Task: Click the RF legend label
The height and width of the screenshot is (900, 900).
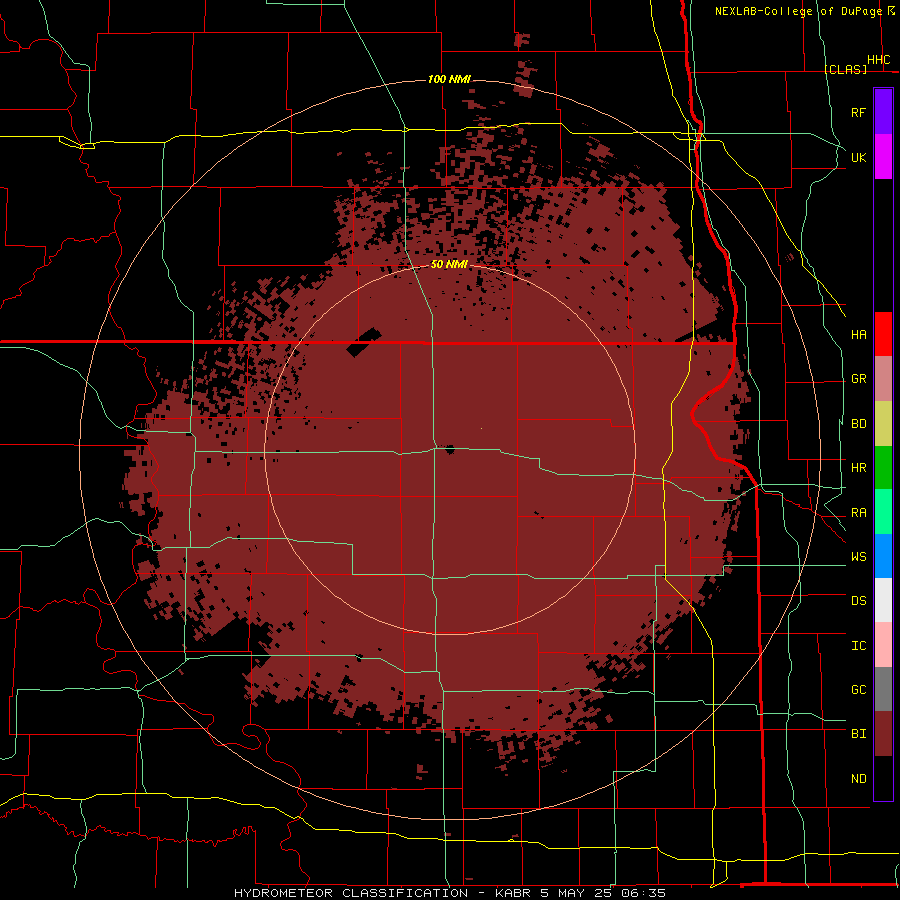Action: 859,112
